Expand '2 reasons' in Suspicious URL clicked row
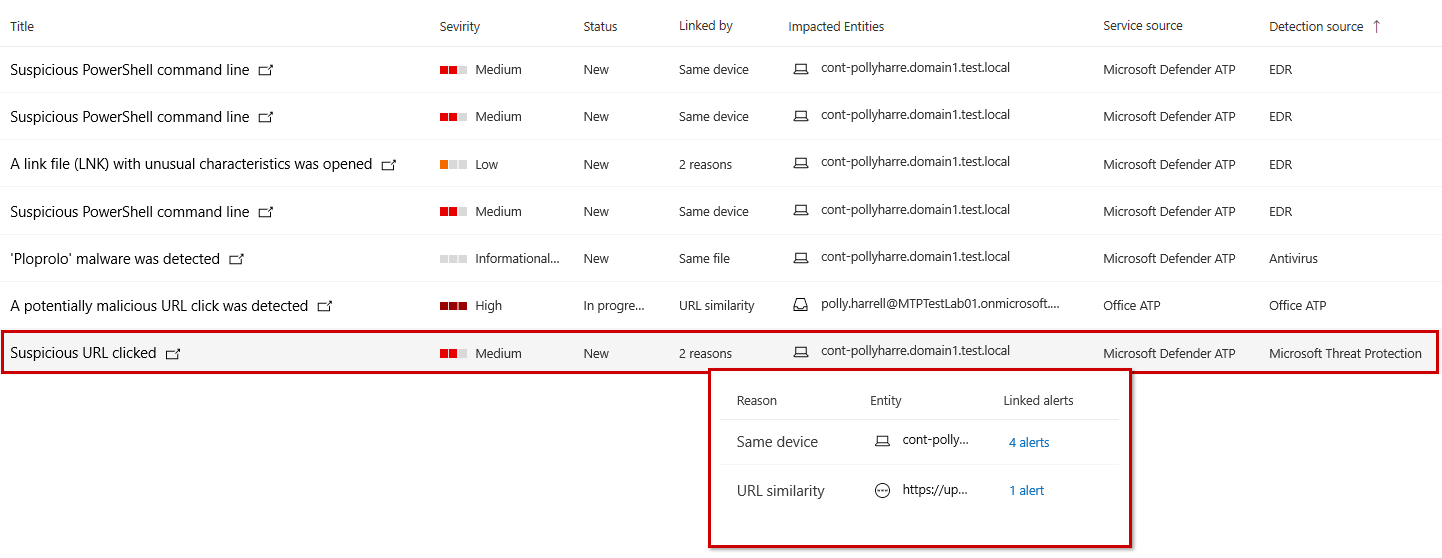1442x558 pixels. [705, 353]
